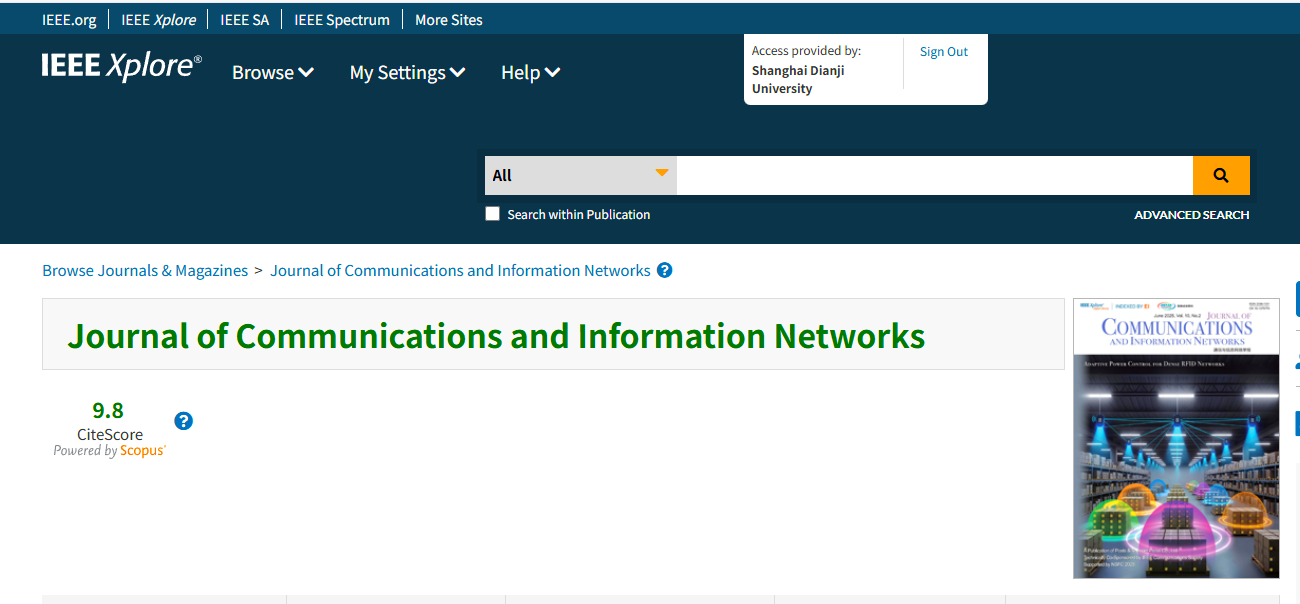Click the journal title heading
1300x604 pixels.
click(496, 335)
